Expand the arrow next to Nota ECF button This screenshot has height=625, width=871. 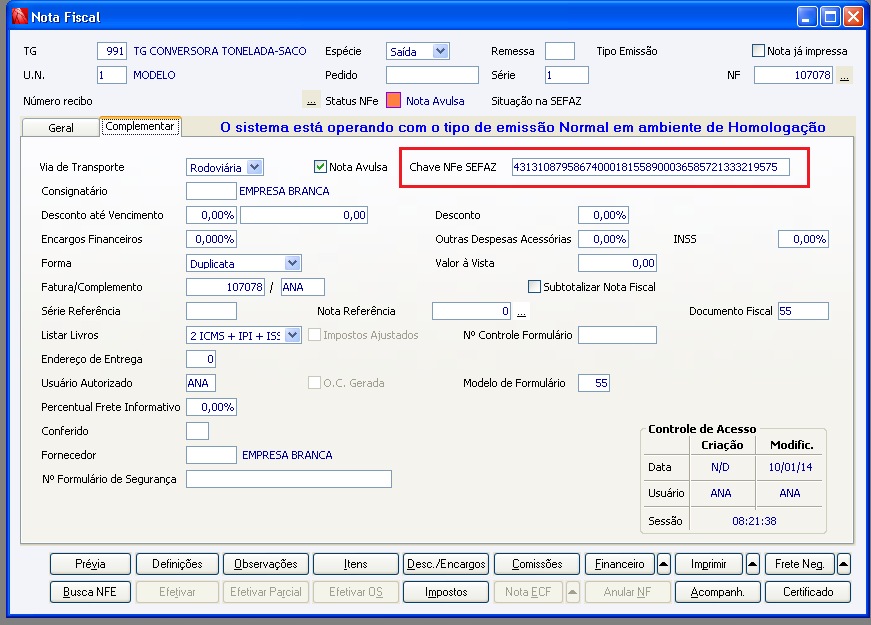573,592
